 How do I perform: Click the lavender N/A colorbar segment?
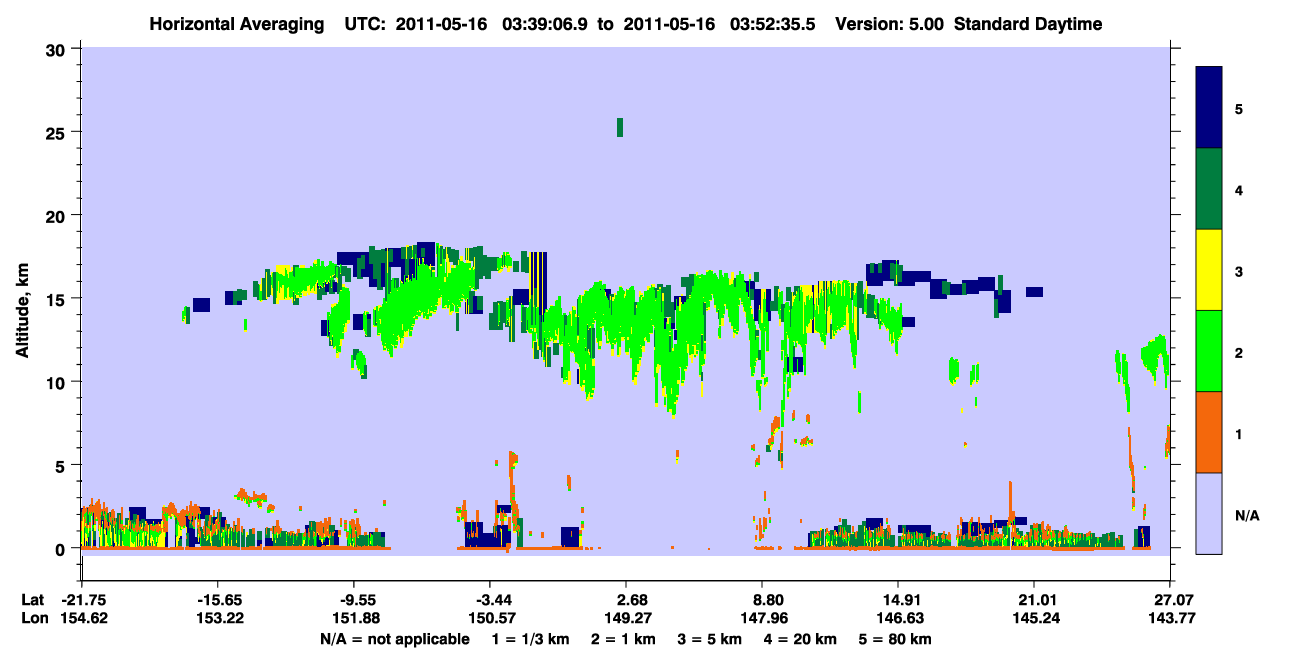[x=1209, y=513]
